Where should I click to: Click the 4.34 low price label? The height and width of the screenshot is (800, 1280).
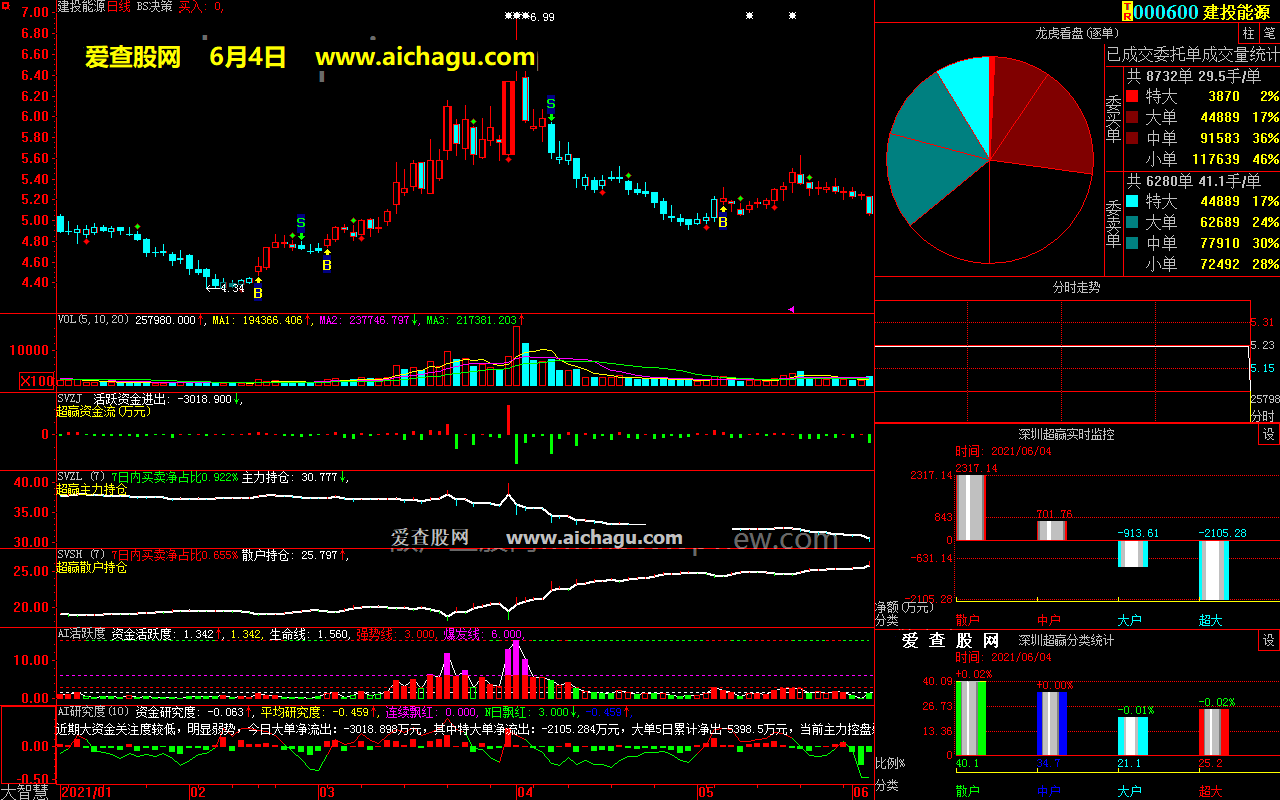232,289
